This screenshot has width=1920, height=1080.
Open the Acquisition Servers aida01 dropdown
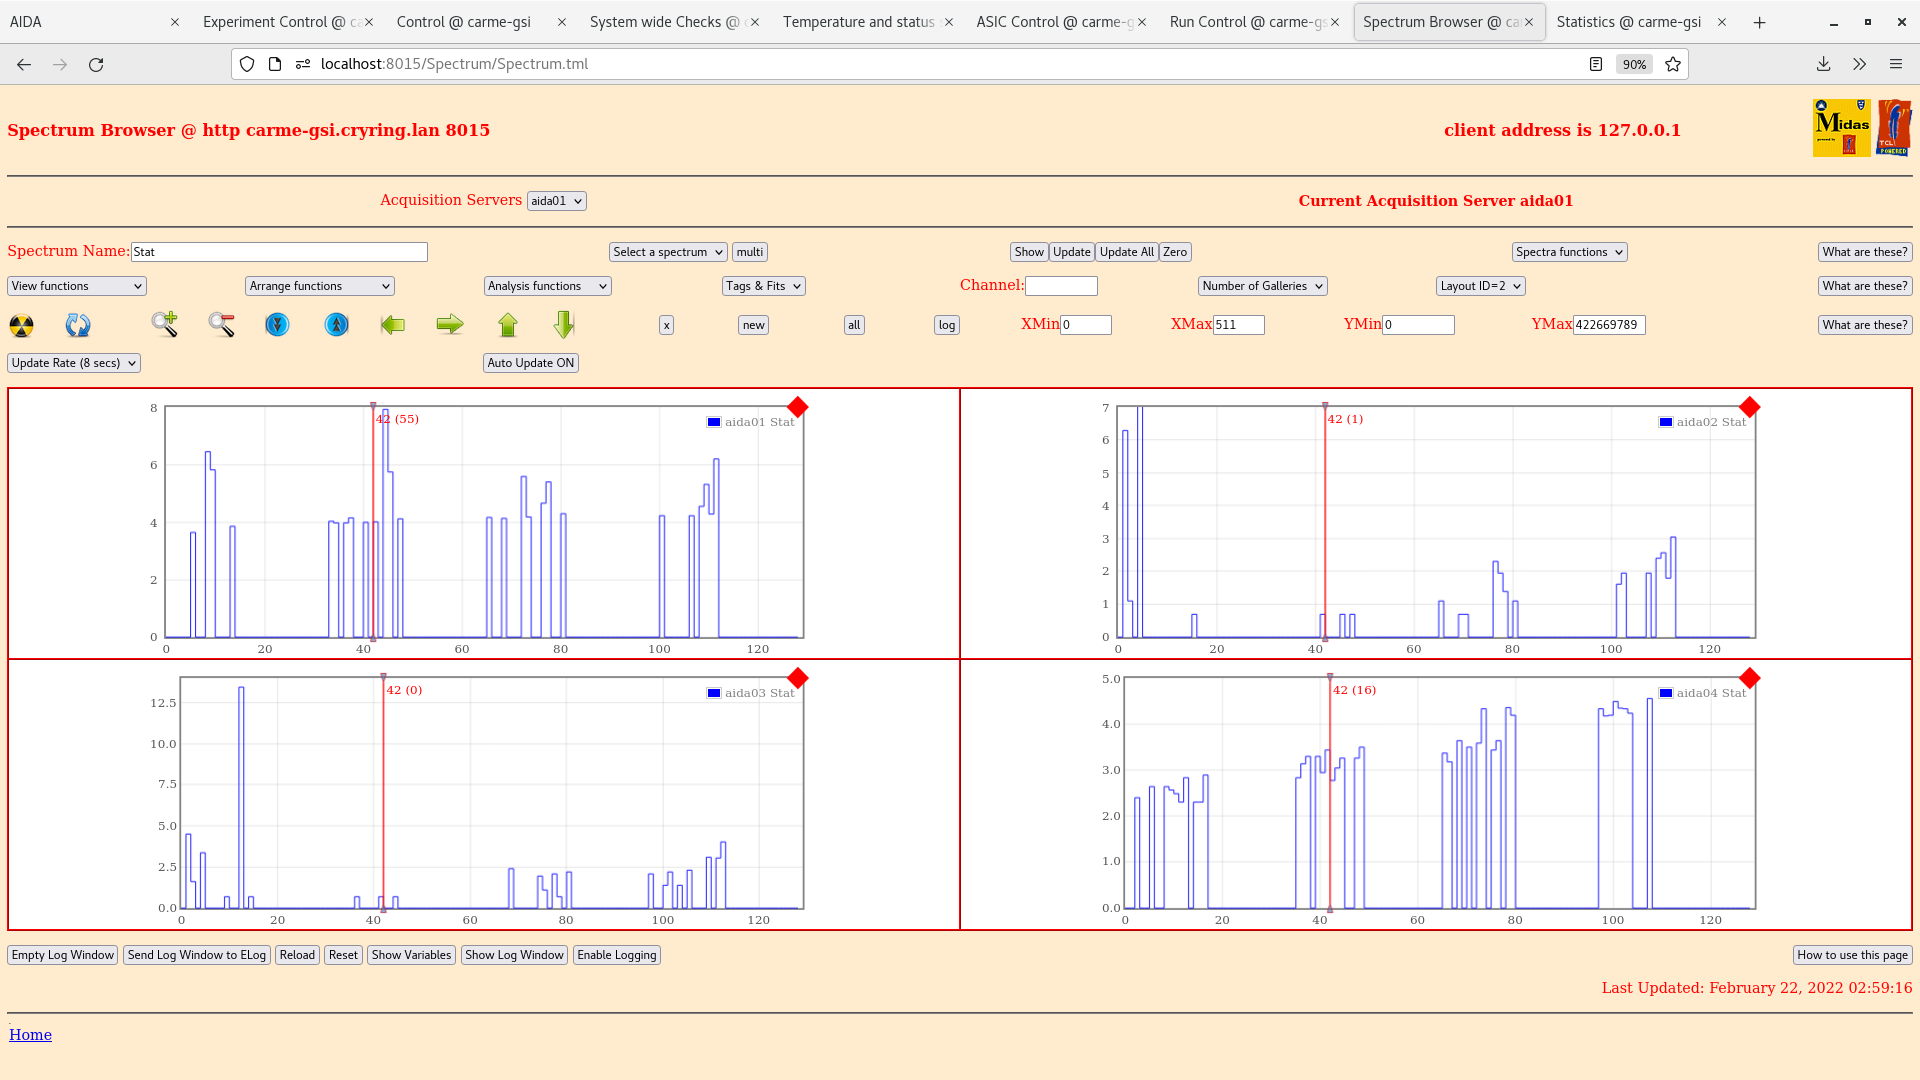pos(556,201)
